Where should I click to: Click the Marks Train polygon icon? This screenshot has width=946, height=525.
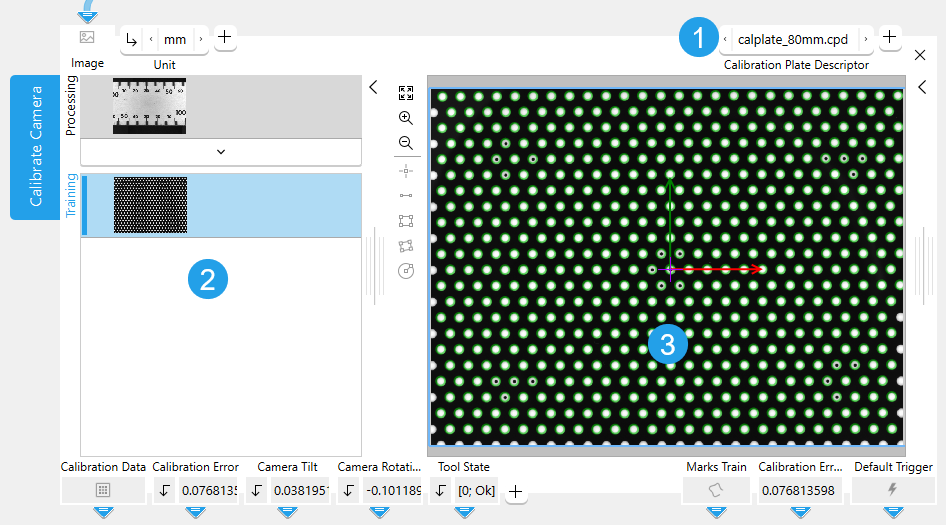click(x=716, y=490)
